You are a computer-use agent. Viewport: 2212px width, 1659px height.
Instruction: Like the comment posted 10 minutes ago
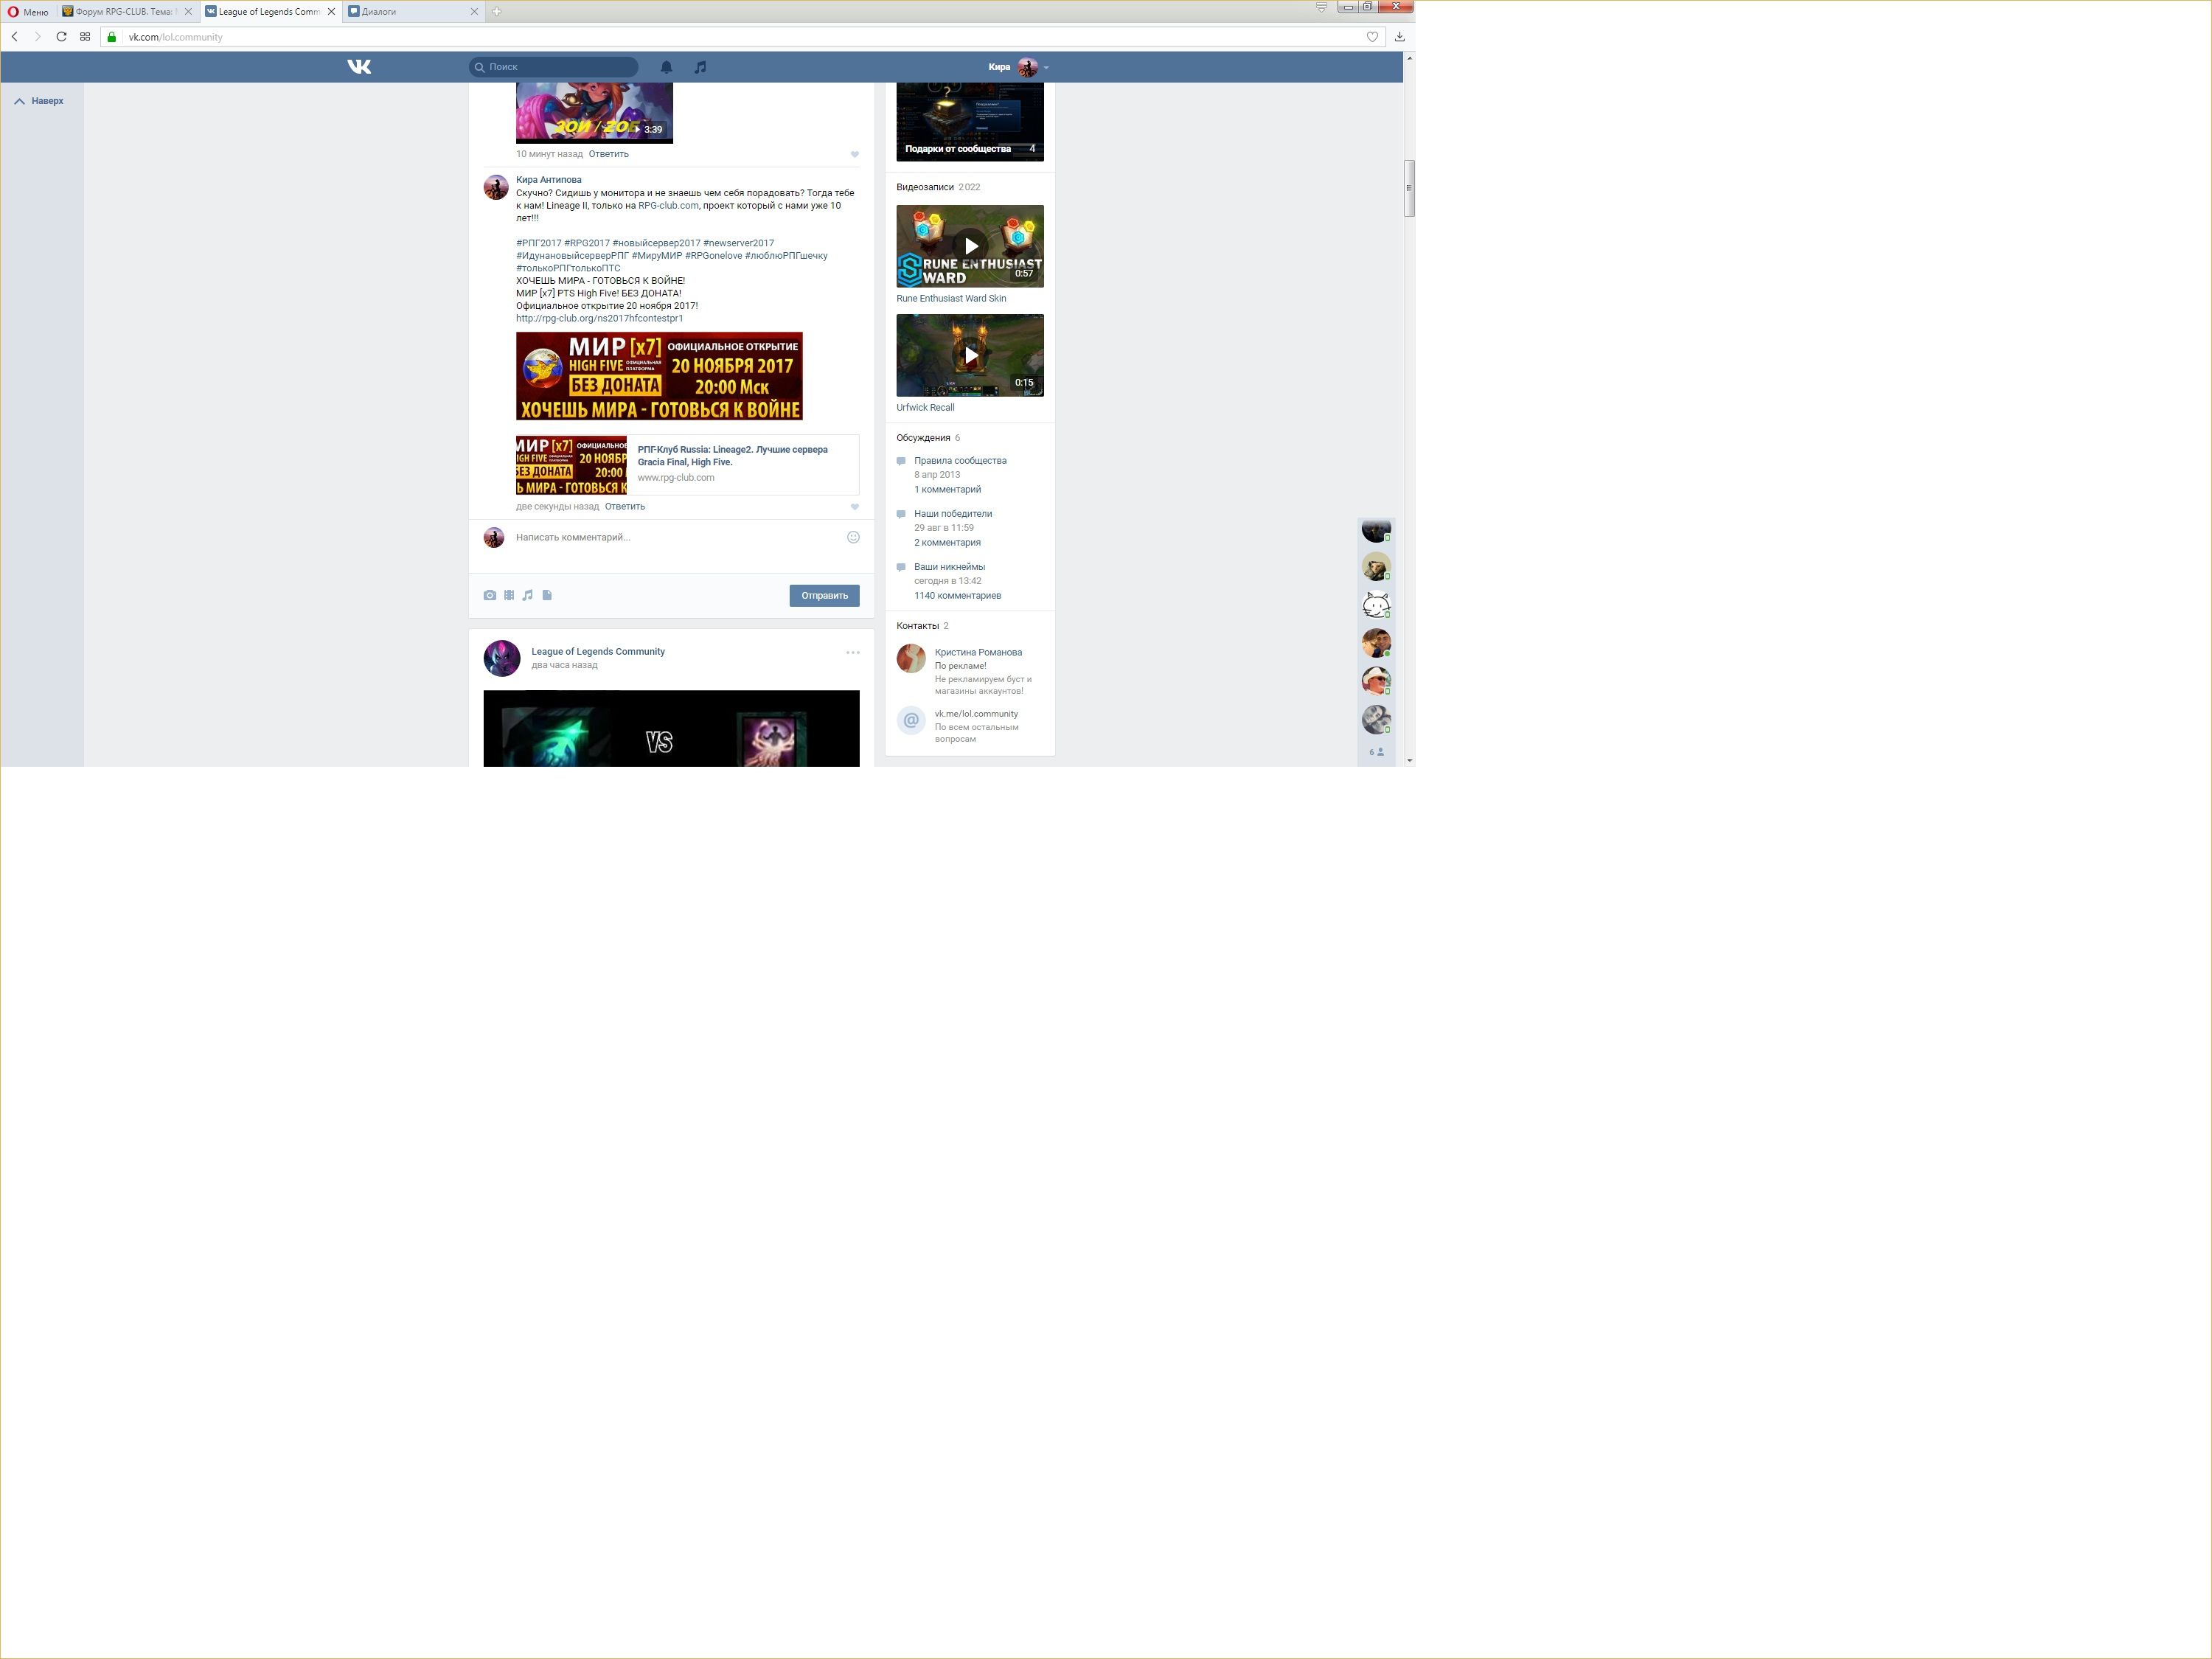[x=854, y=155]
